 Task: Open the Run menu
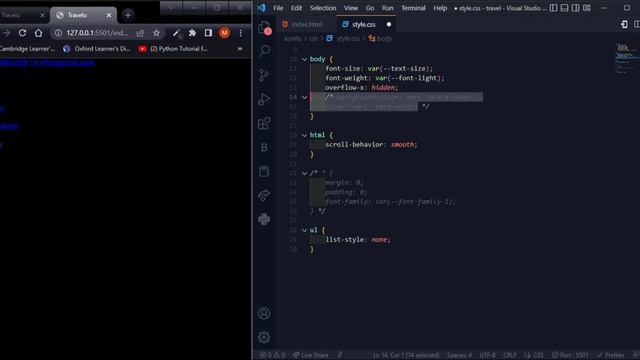[388, 8]
